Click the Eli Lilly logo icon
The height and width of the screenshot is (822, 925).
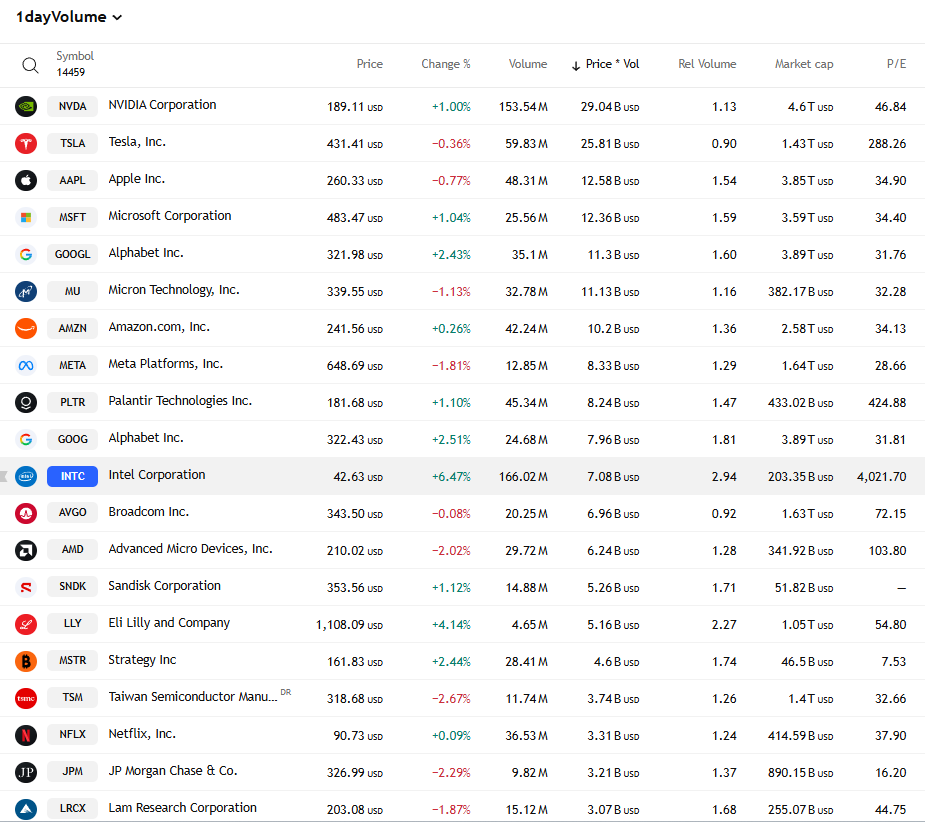pyautogui.click(x=26, y=624)
